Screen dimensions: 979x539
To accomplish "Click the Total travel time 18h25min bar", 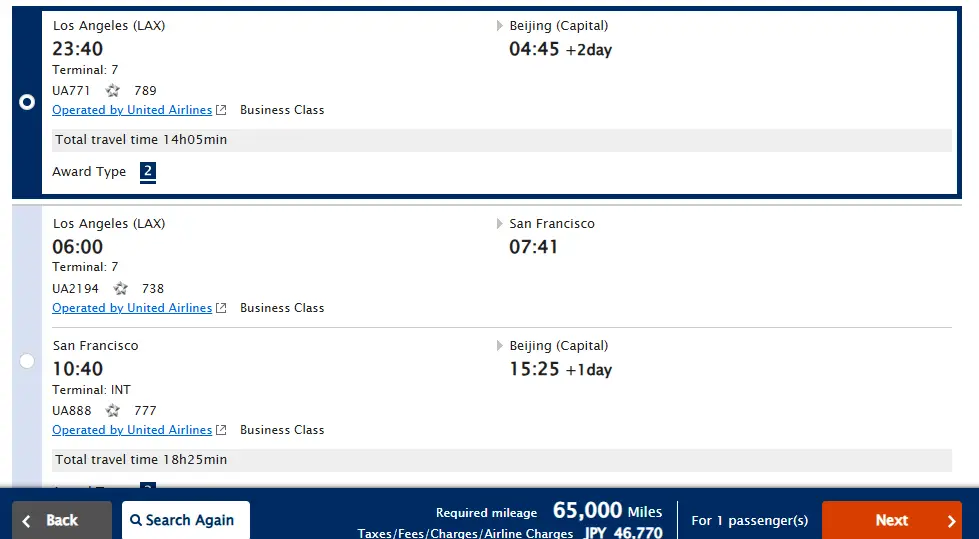I will point(502,460).
